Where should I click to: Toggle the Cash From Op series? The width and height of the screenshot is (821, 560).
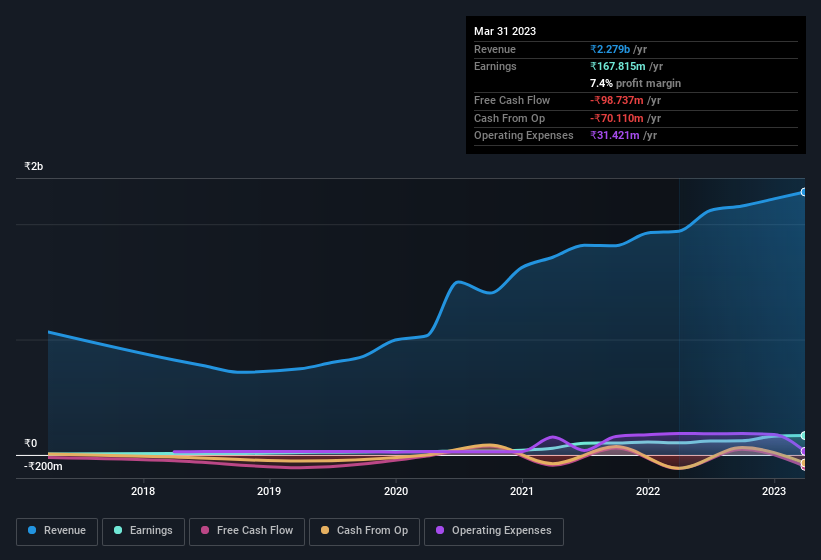click(364, 531)
